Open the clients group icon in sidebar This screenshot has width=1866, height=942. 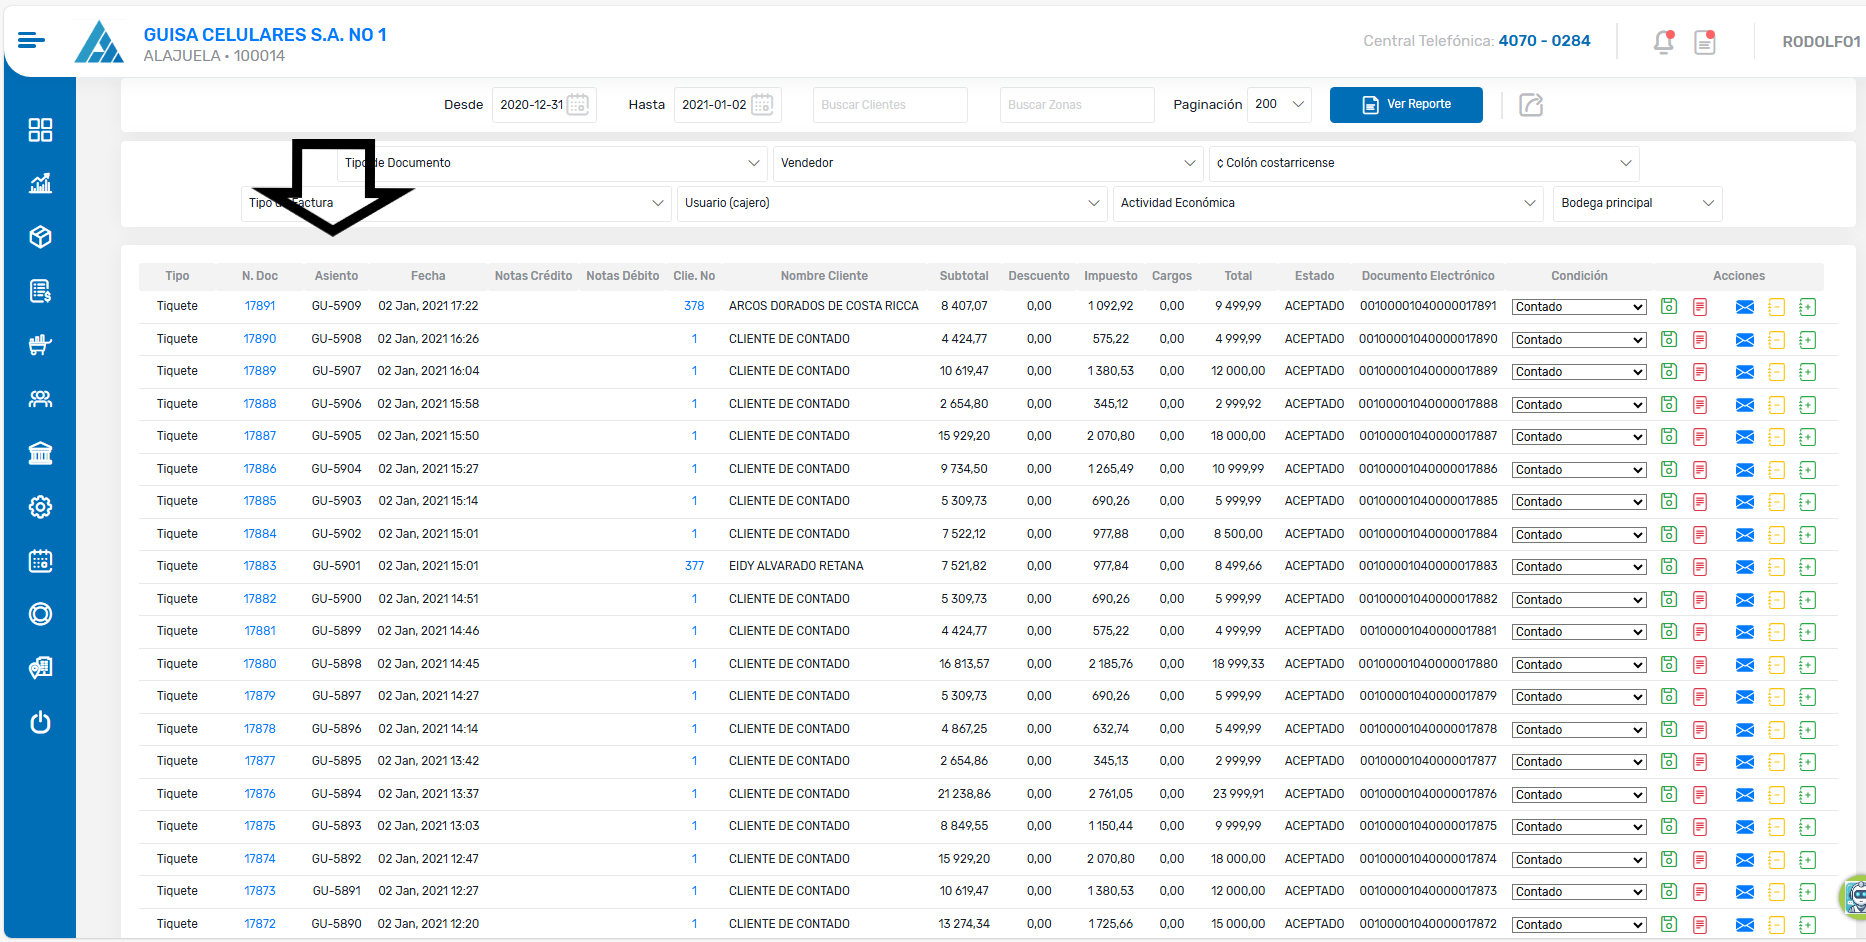[x=40, y=399]
